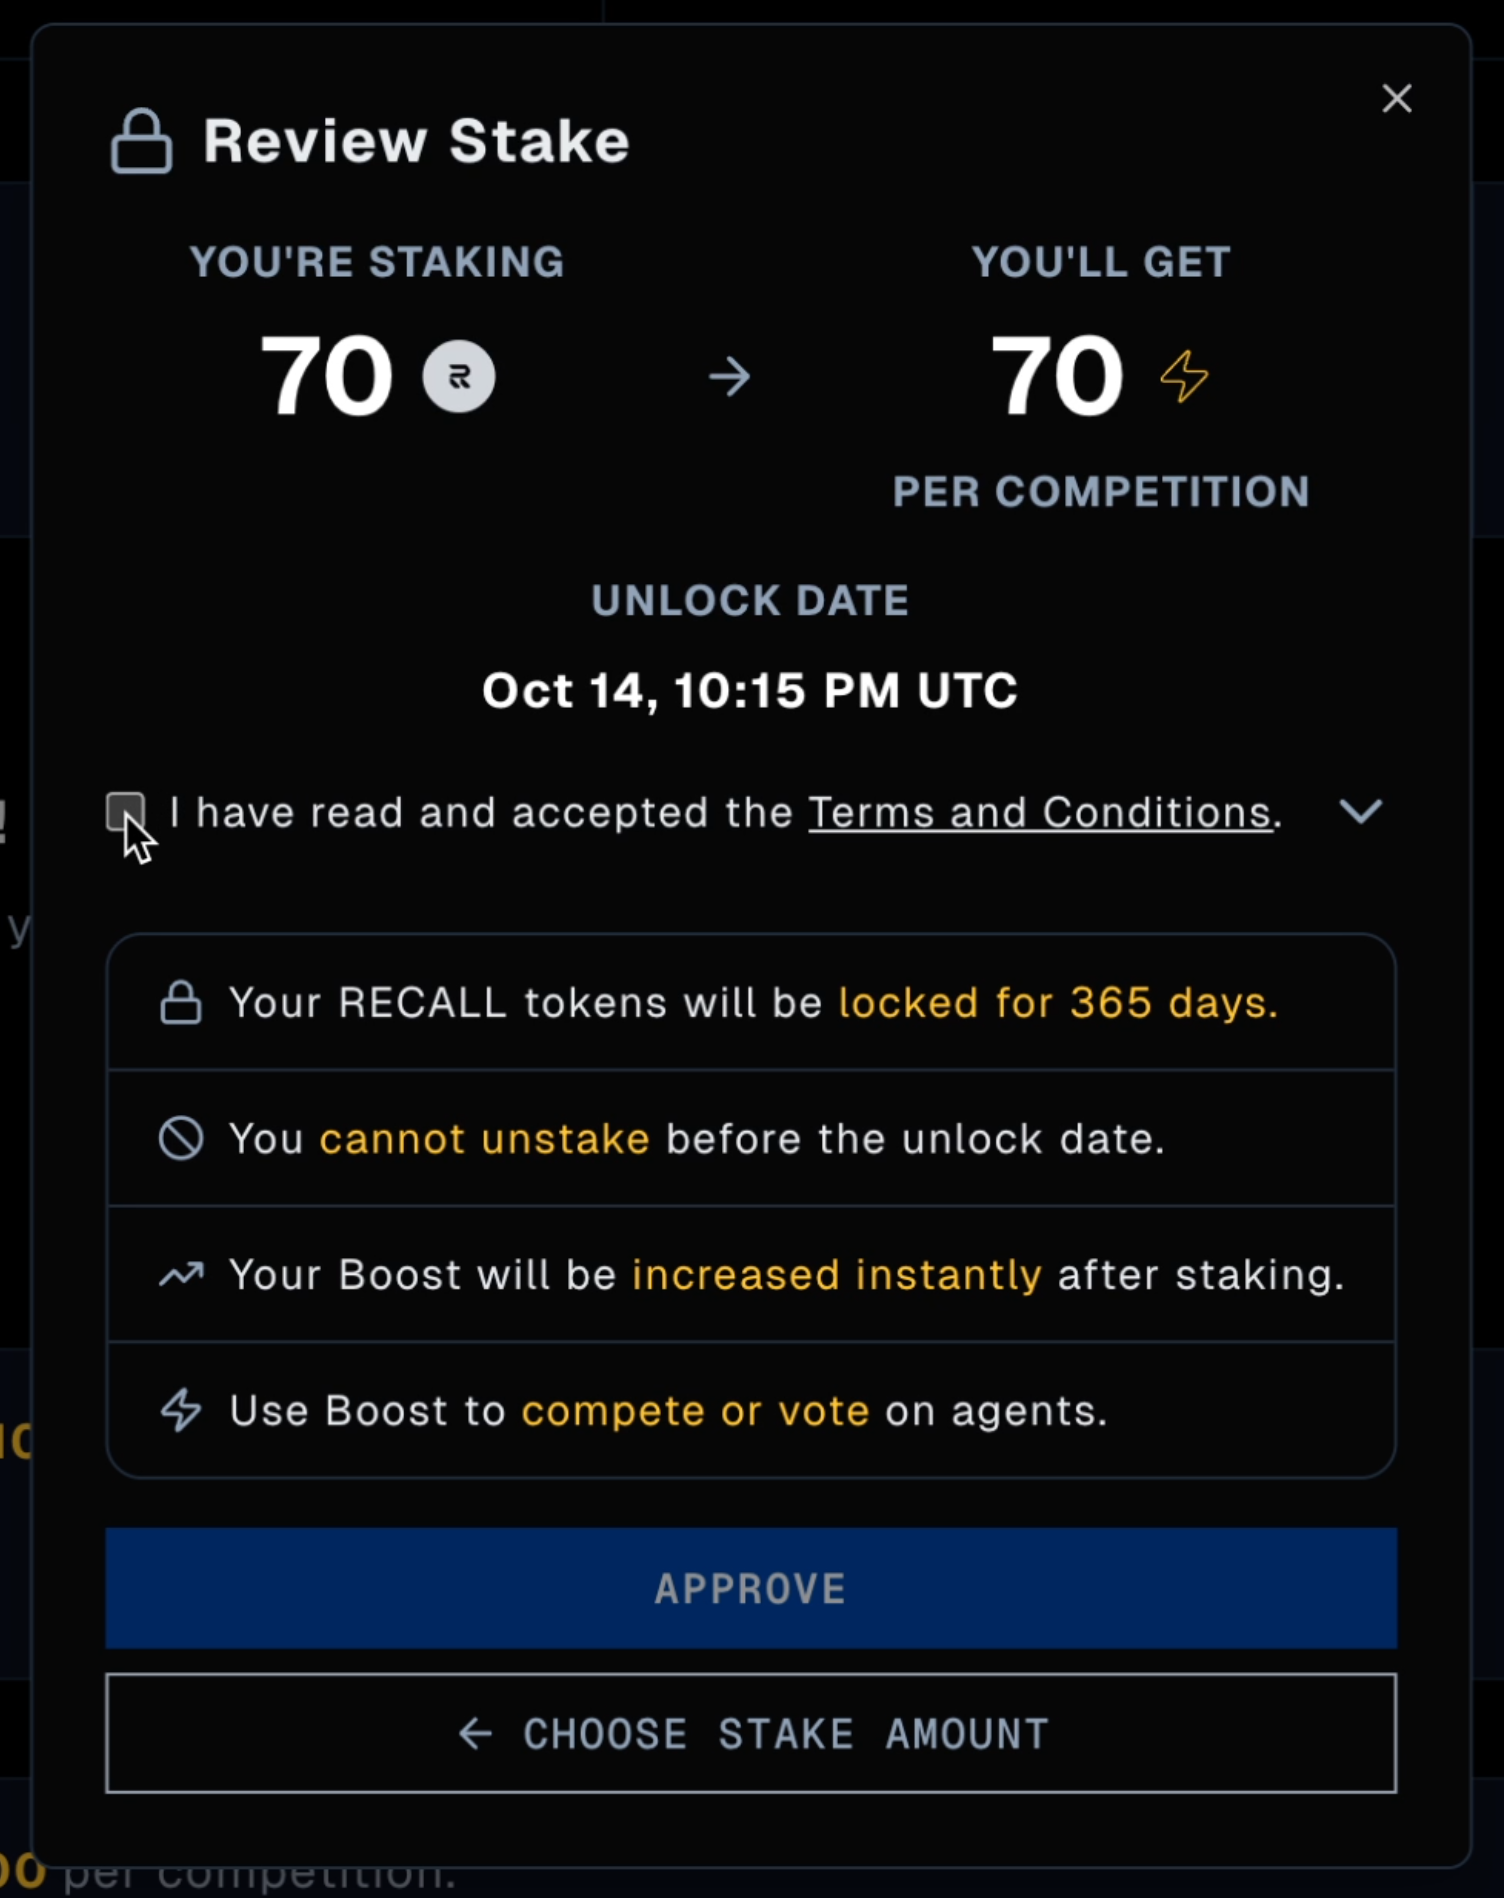This screenshot has width=1504, height=1898.
Task: Click the unlock date Oct 14 text
Action: coord(750,690)
